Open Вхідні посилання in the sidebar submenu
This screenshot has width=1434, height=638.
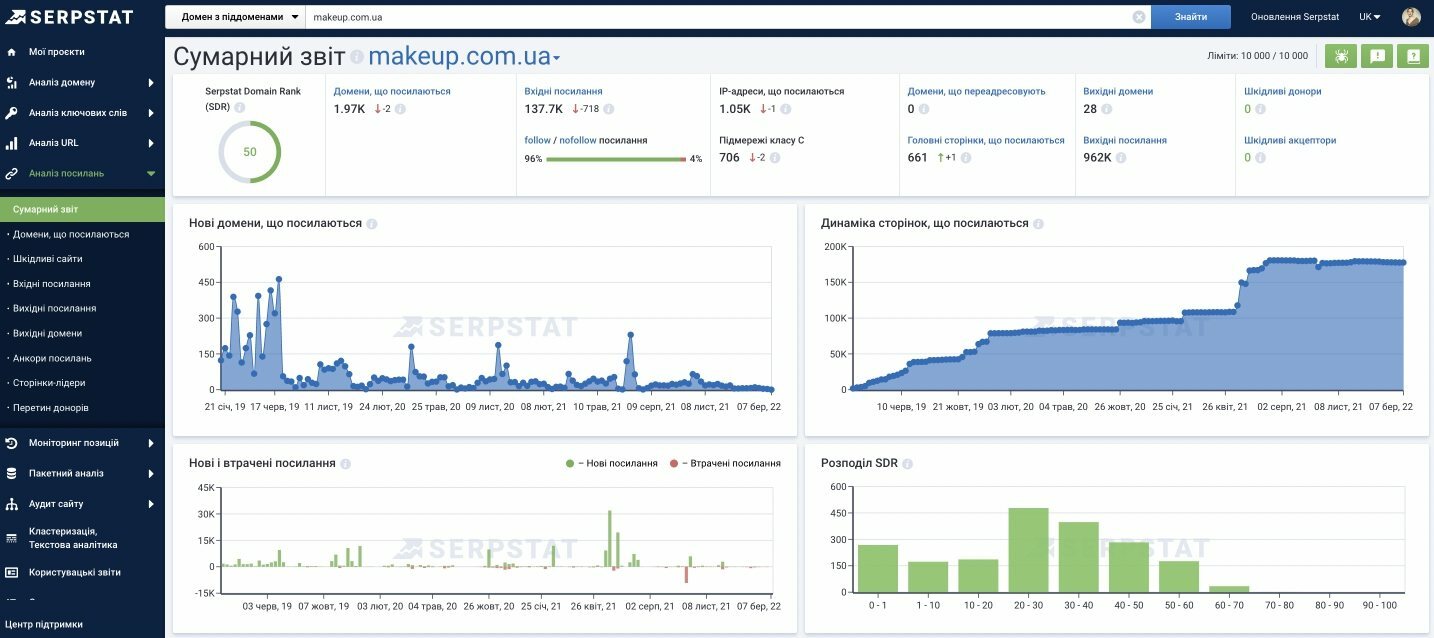52,284
